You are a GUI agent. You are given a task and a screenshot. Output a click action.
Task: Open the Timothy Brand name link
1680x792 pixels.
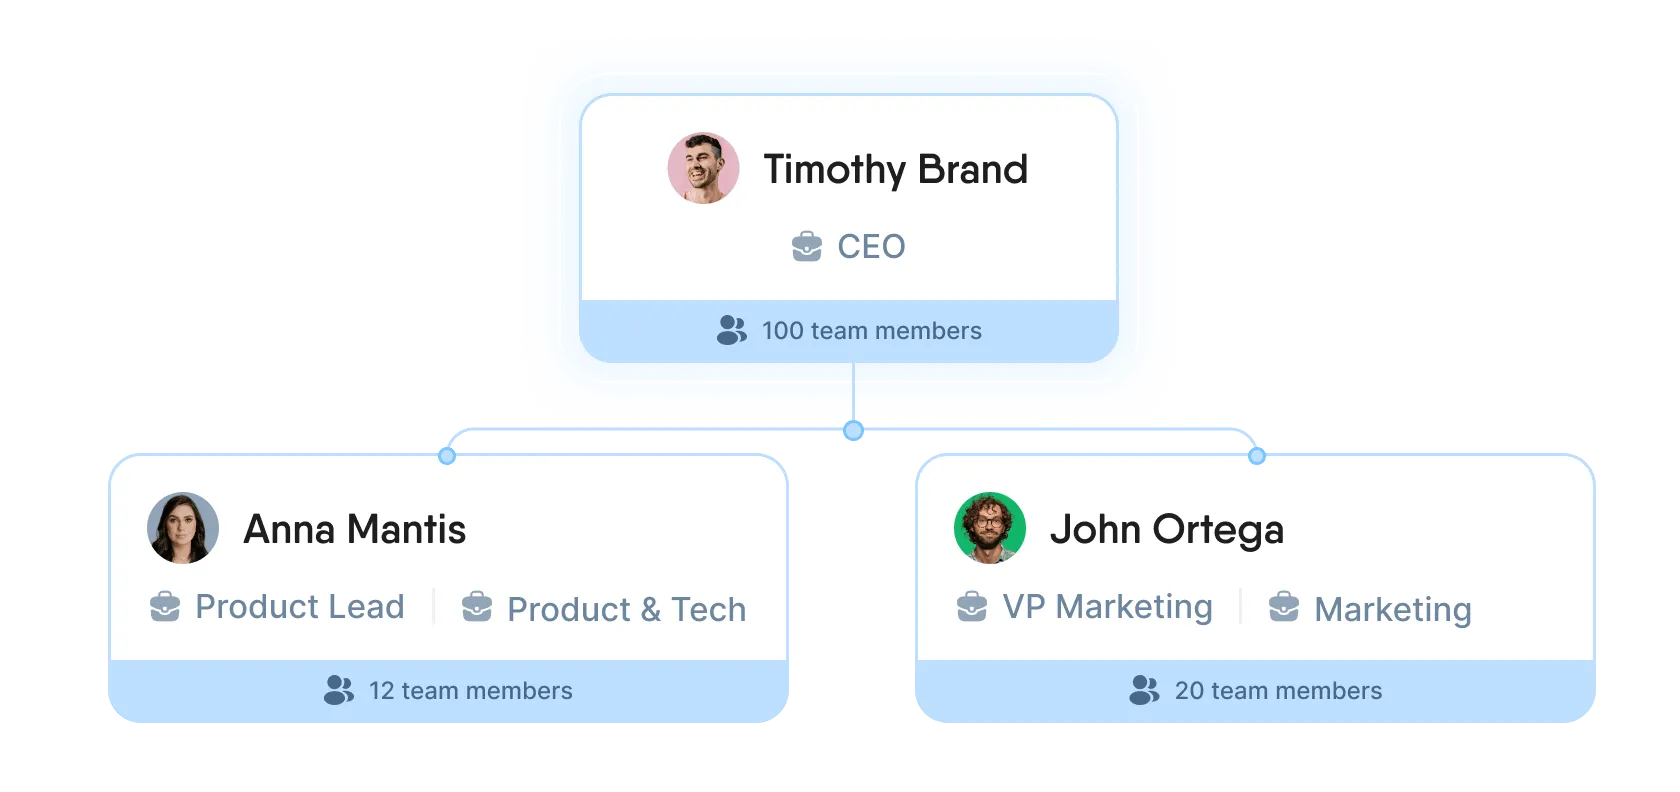click(895, 169)
